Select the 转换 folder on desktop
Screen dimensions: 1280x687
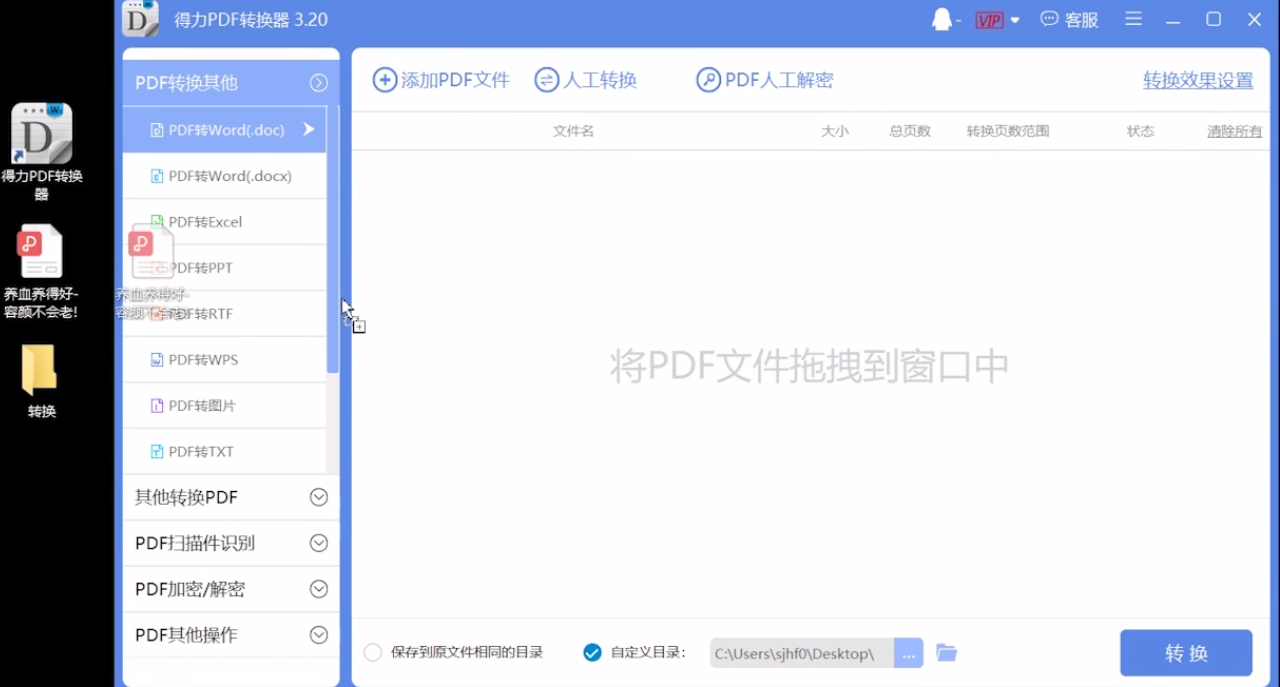coord(41,382)
